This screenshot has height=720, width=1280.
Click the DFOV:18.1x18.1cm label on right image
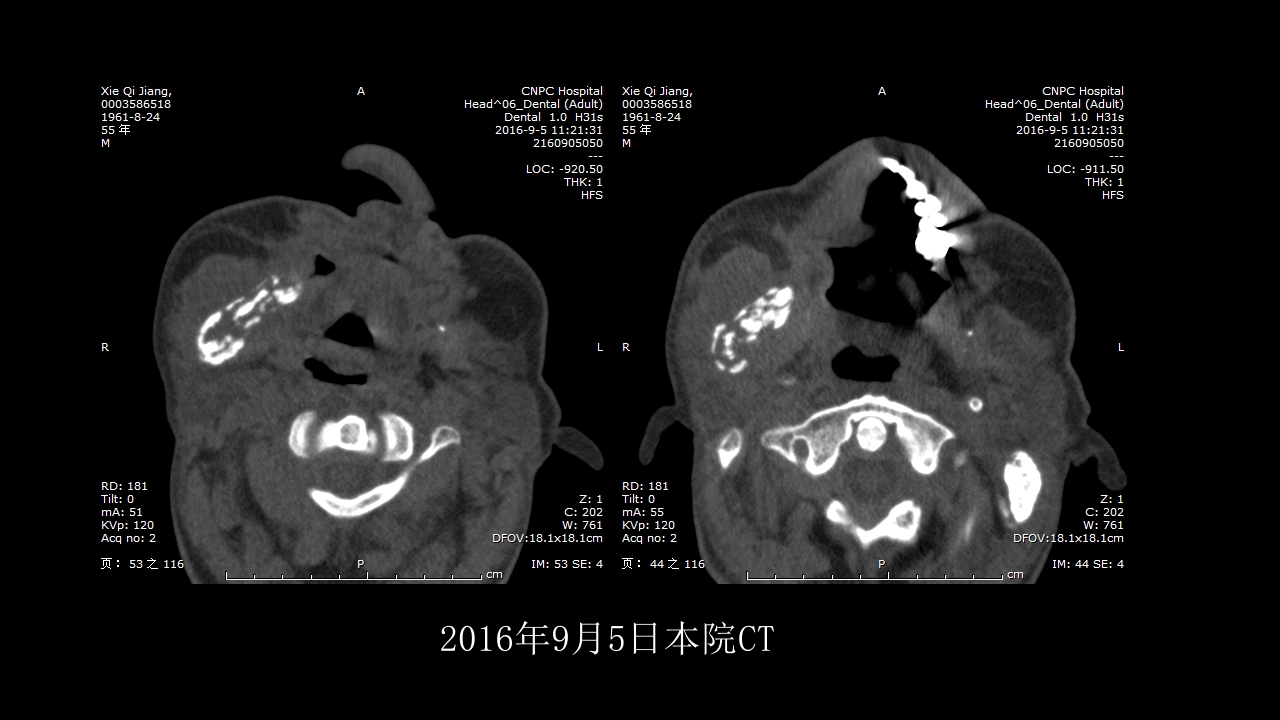(1068, 538)
